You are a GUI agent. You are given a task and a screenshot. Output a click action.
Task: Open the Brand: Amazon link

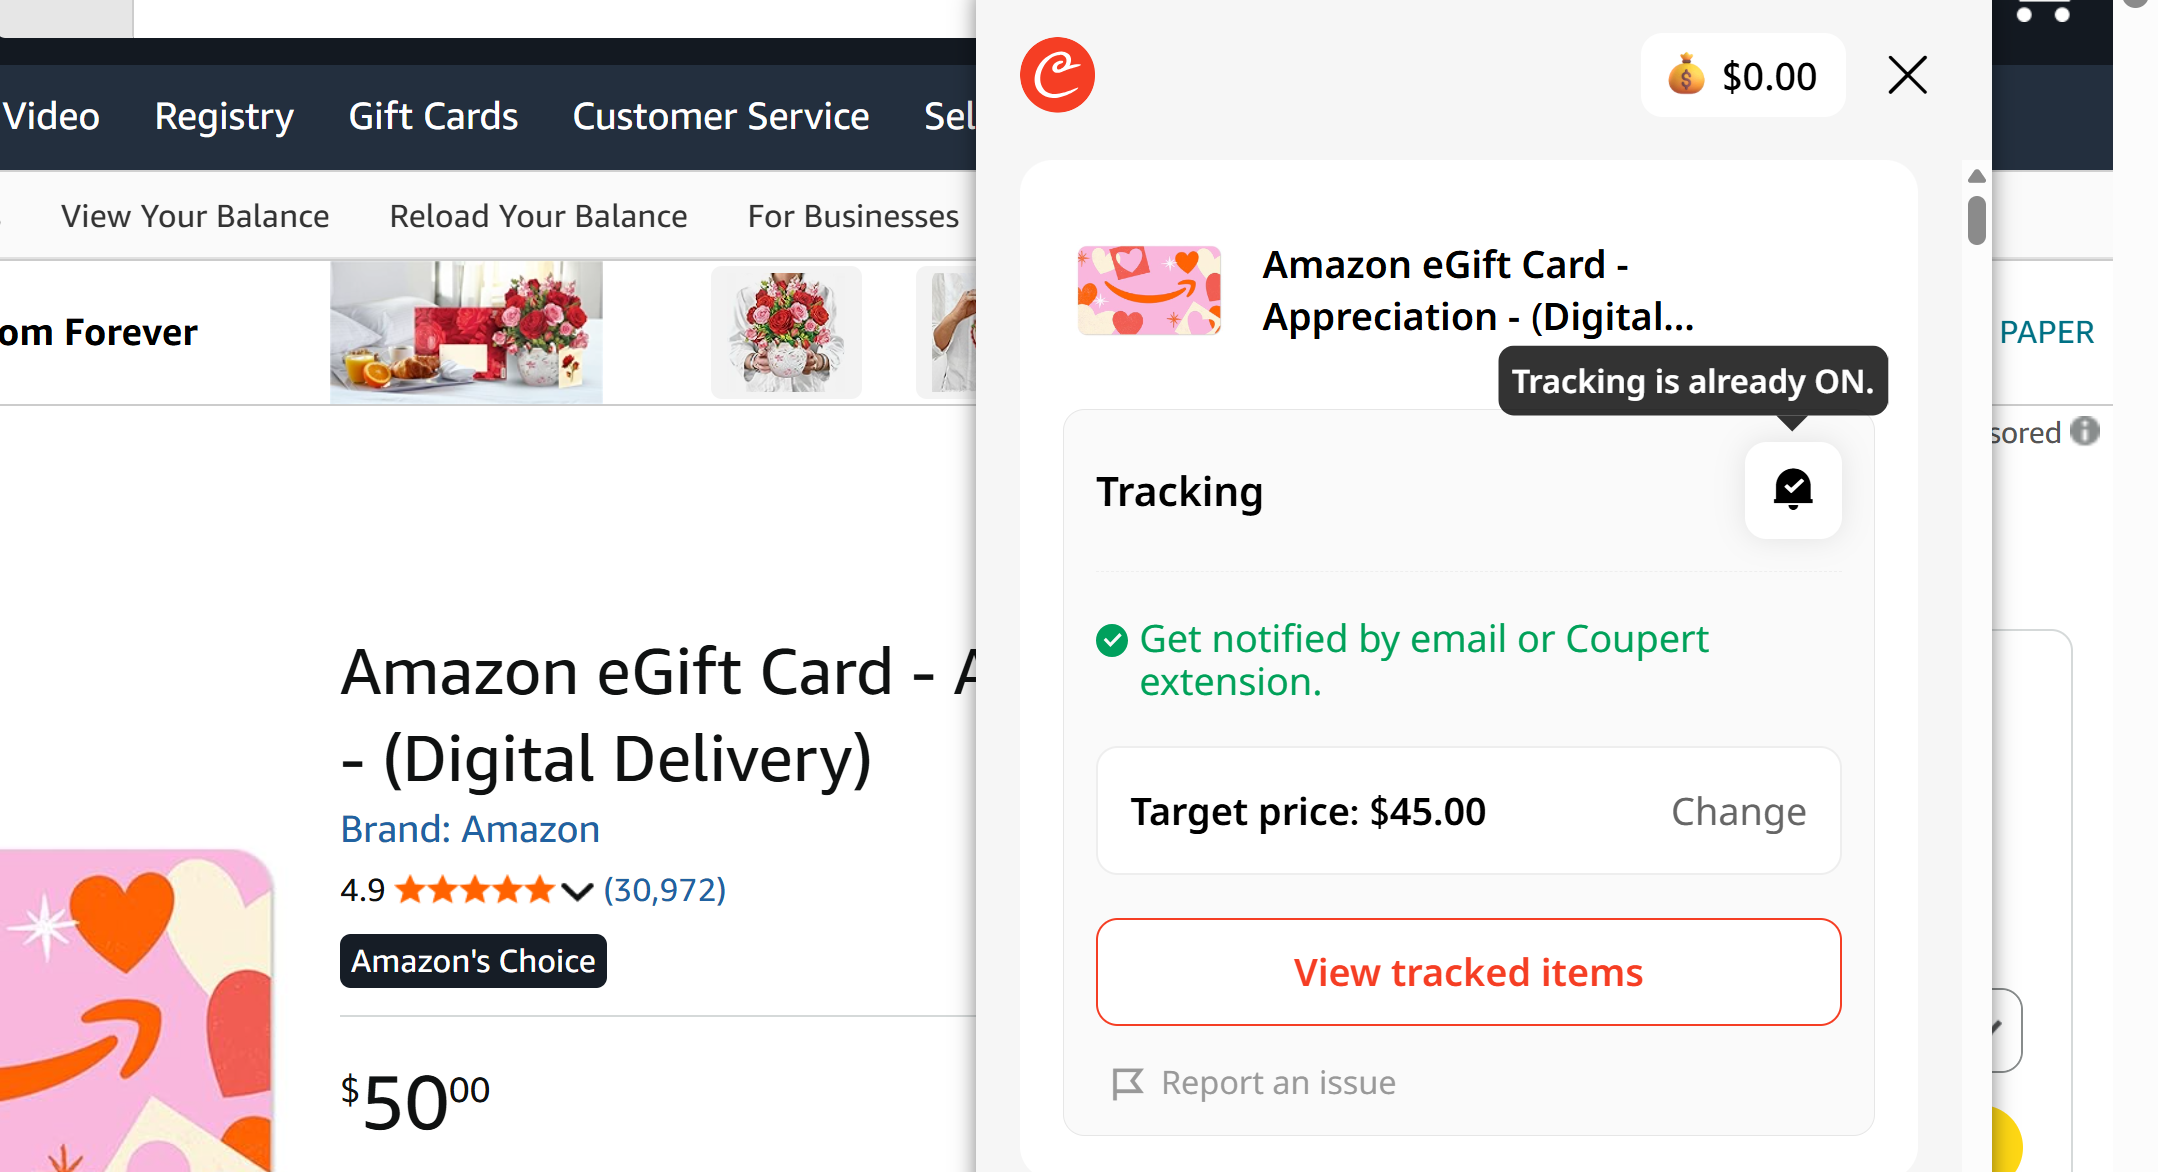click(x=470, y=829)
